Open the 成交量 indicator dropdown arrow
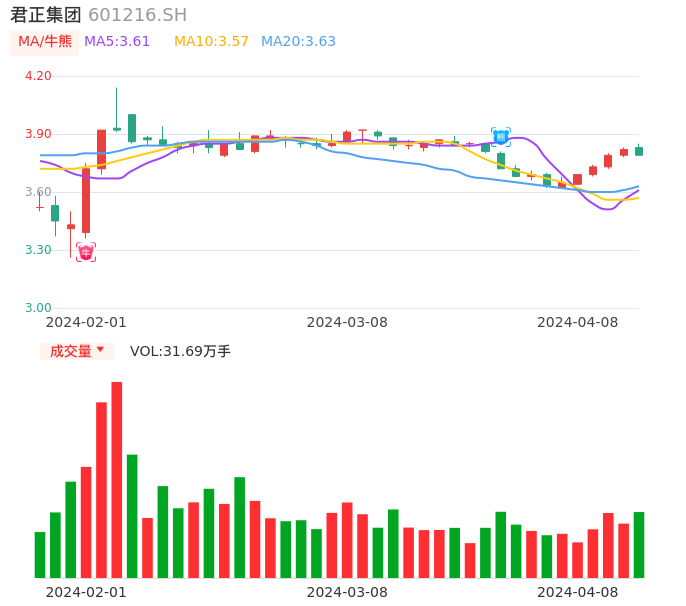Image resolution: width=686 pixels, height=606 pixels. coord(100,350)
